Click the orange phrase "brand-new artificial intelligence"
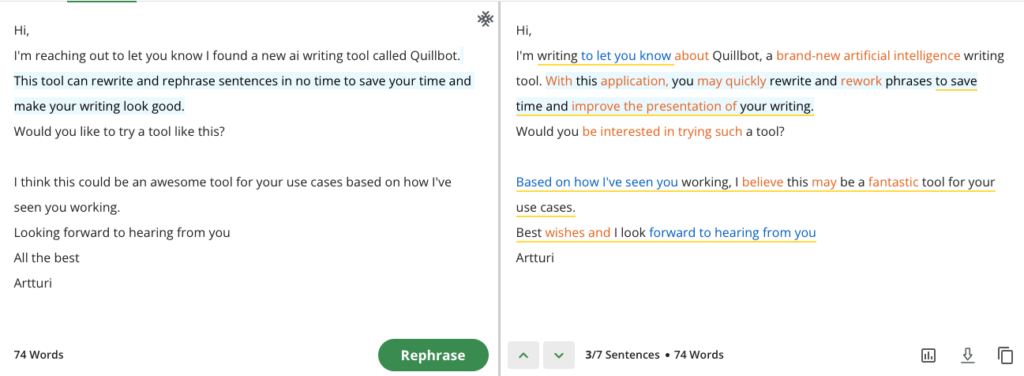 click(x=868, y=56)
